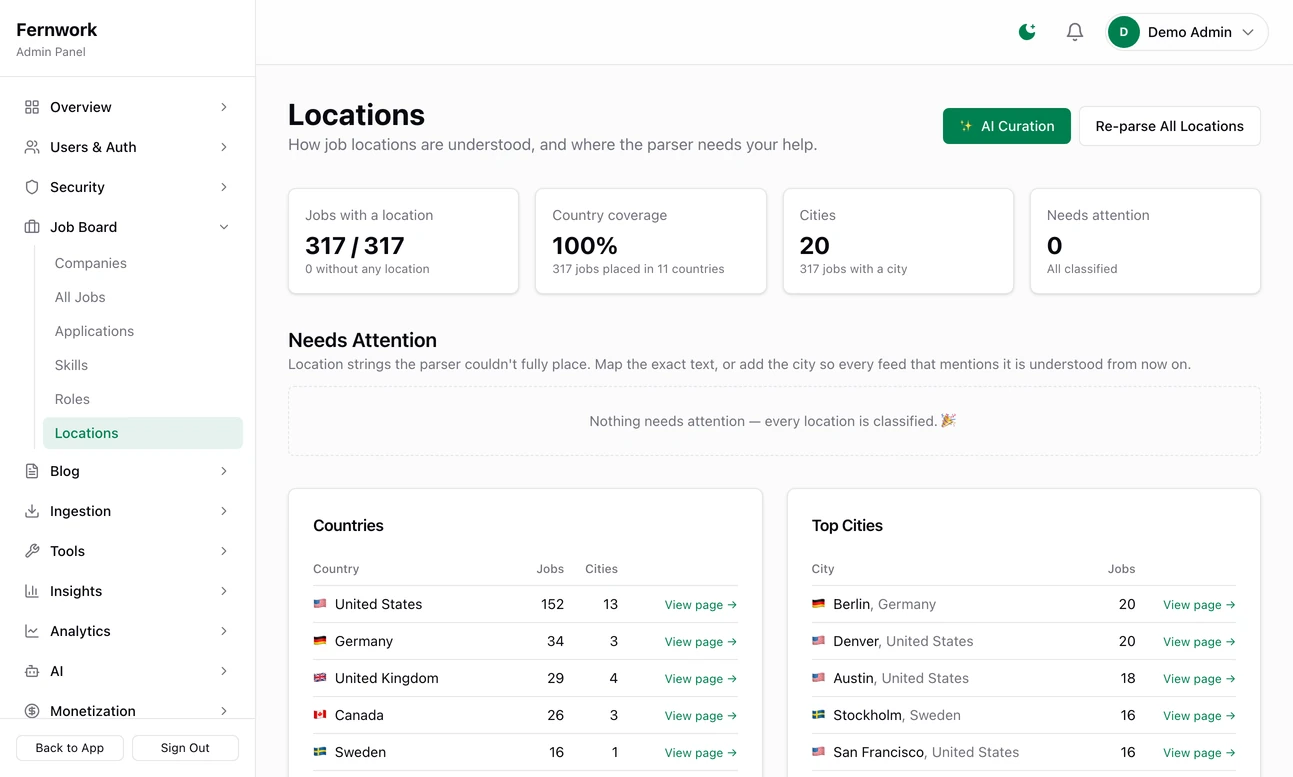Image resolution: width=1293 pixels, height=777 pixels.
Task: Open View page for Canada
Action: tap(701, 716)
